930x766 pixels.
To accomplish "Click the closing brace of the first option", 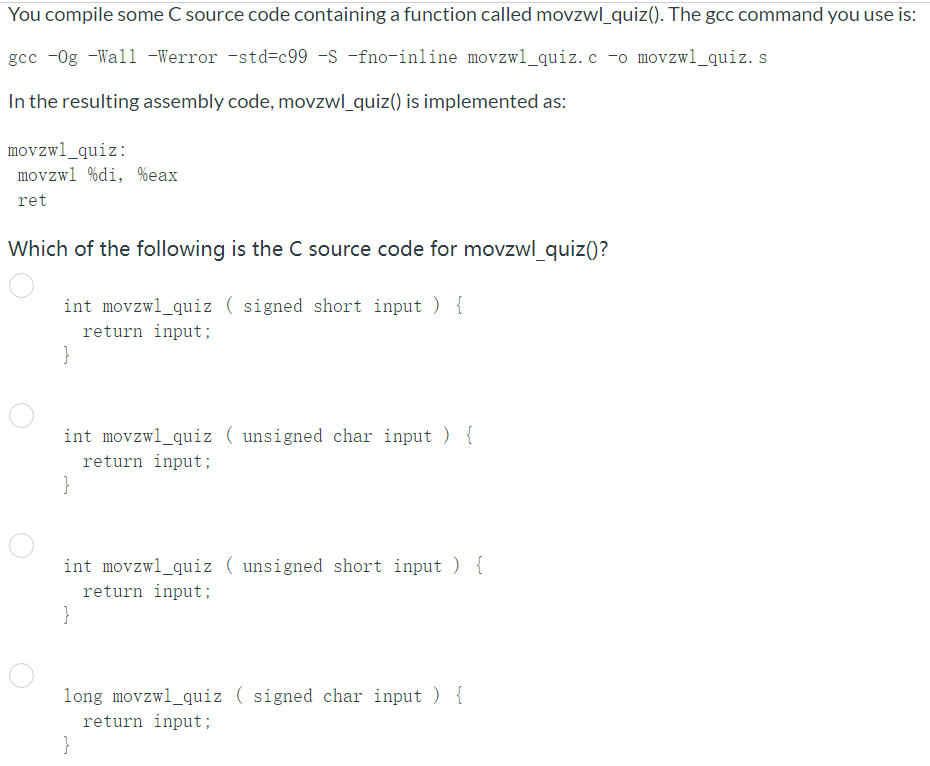I will (65, 353).
